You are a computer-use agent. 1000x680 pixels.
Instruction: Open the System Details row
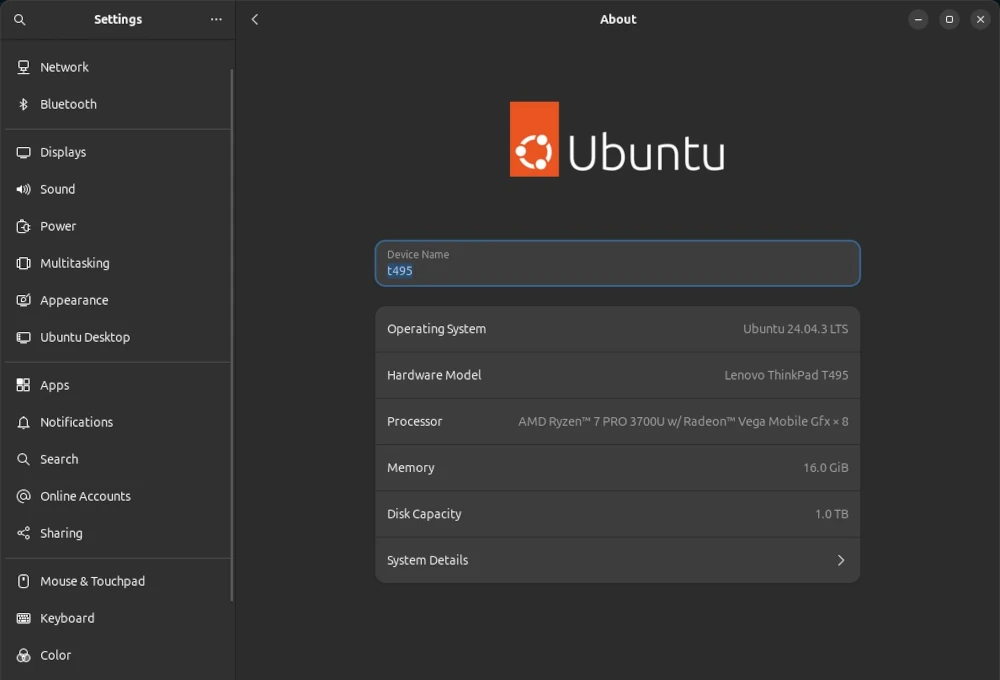coord(617,560)
